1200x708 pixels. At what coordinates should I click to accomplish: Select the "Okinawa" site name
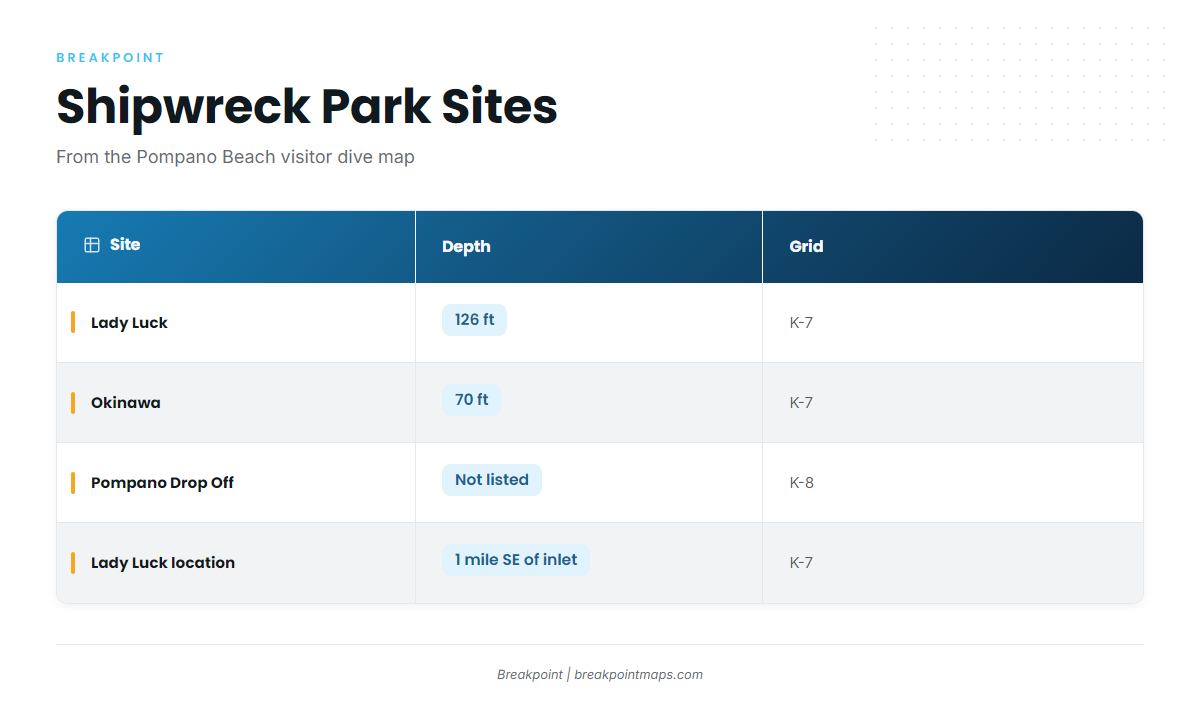(126, 403)
